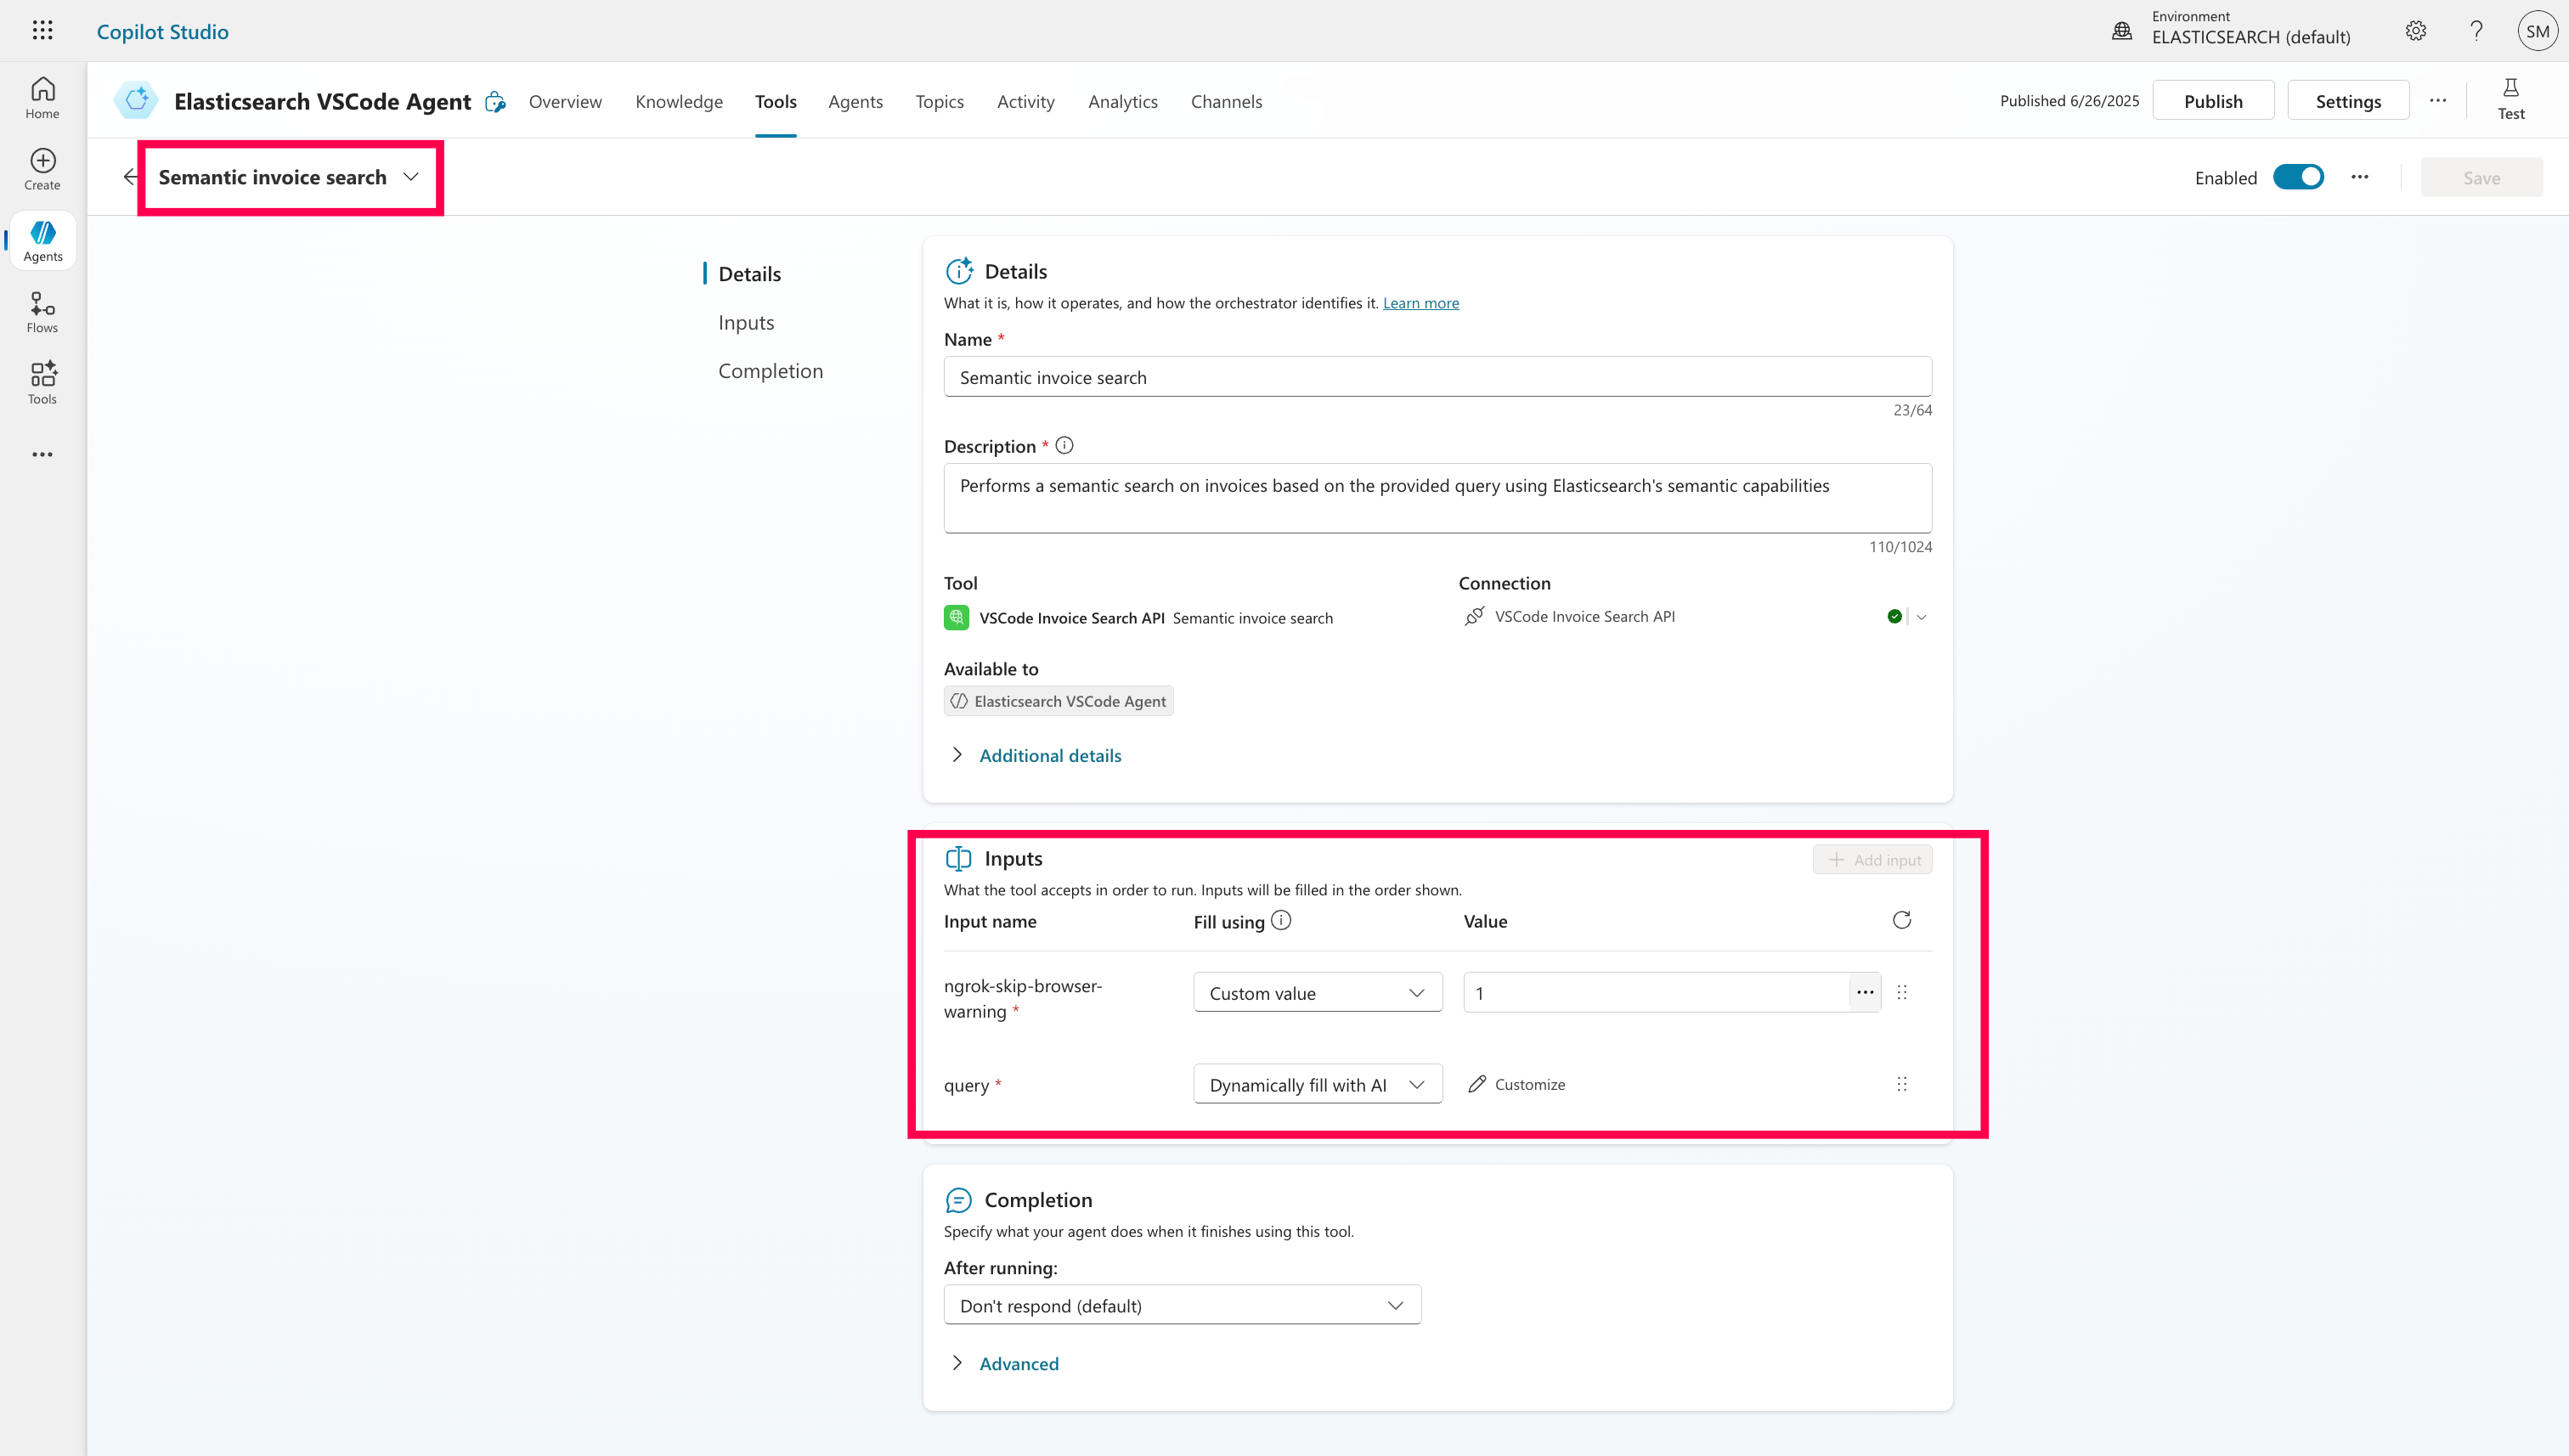Go to Home in the sidebar

click(42, 98)
